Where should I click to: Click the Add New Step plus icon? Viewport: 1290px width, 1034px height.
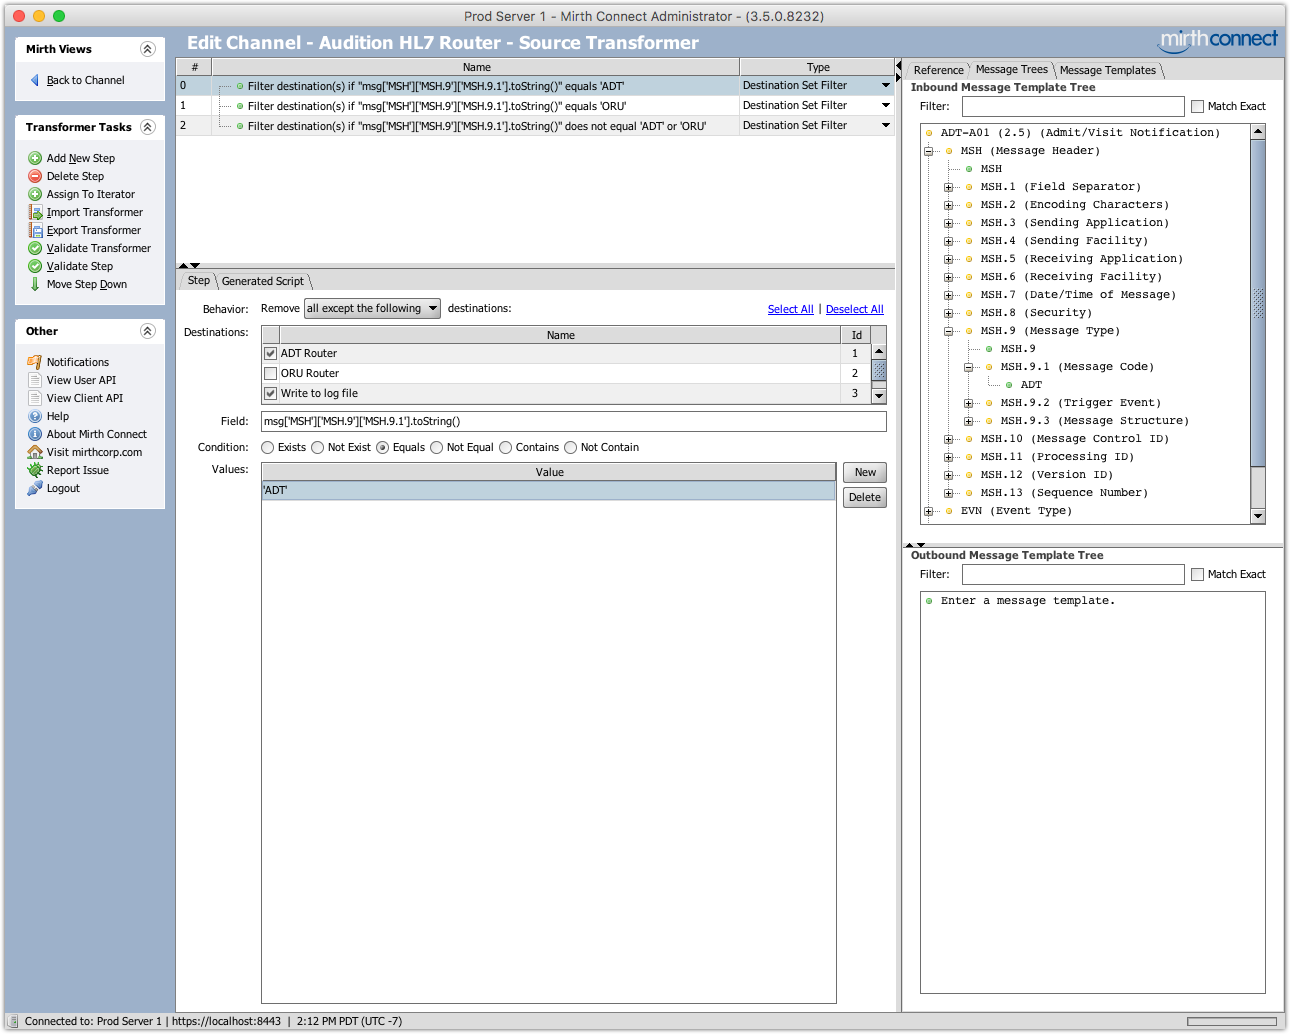(x=35, y=158)
